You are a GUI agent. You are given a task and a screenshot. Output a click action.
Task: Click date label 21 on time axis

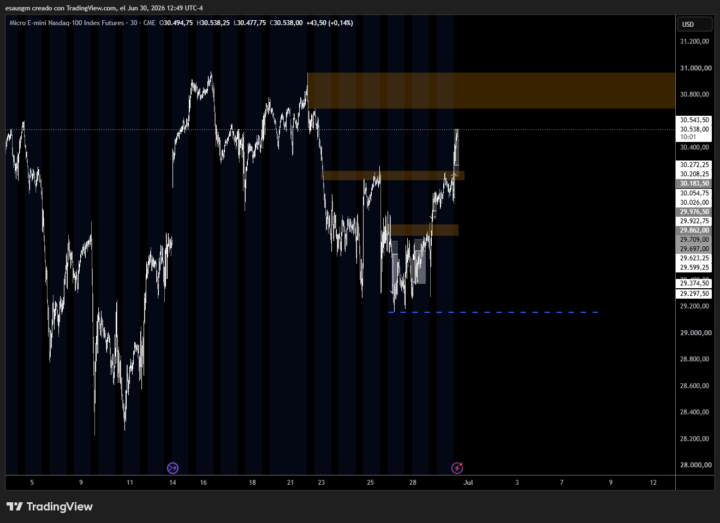pos(290,483)
